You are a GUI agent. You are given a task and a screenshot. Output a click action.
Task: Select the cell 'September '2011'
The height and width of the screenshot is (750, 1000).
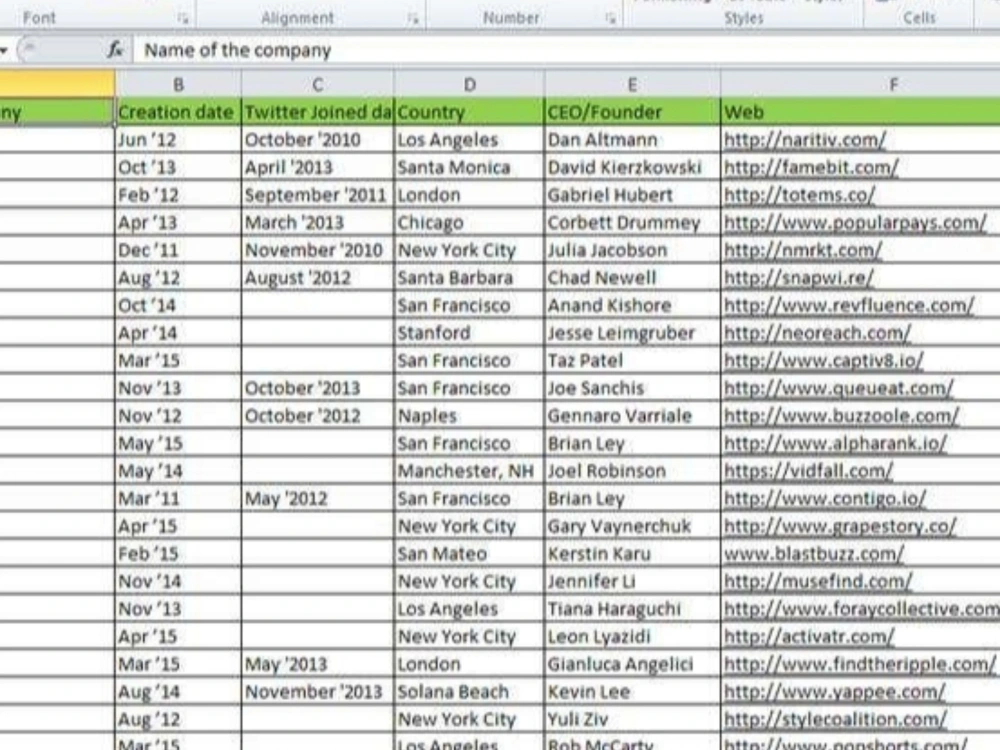pyautogui.click(x=318, y=195)
